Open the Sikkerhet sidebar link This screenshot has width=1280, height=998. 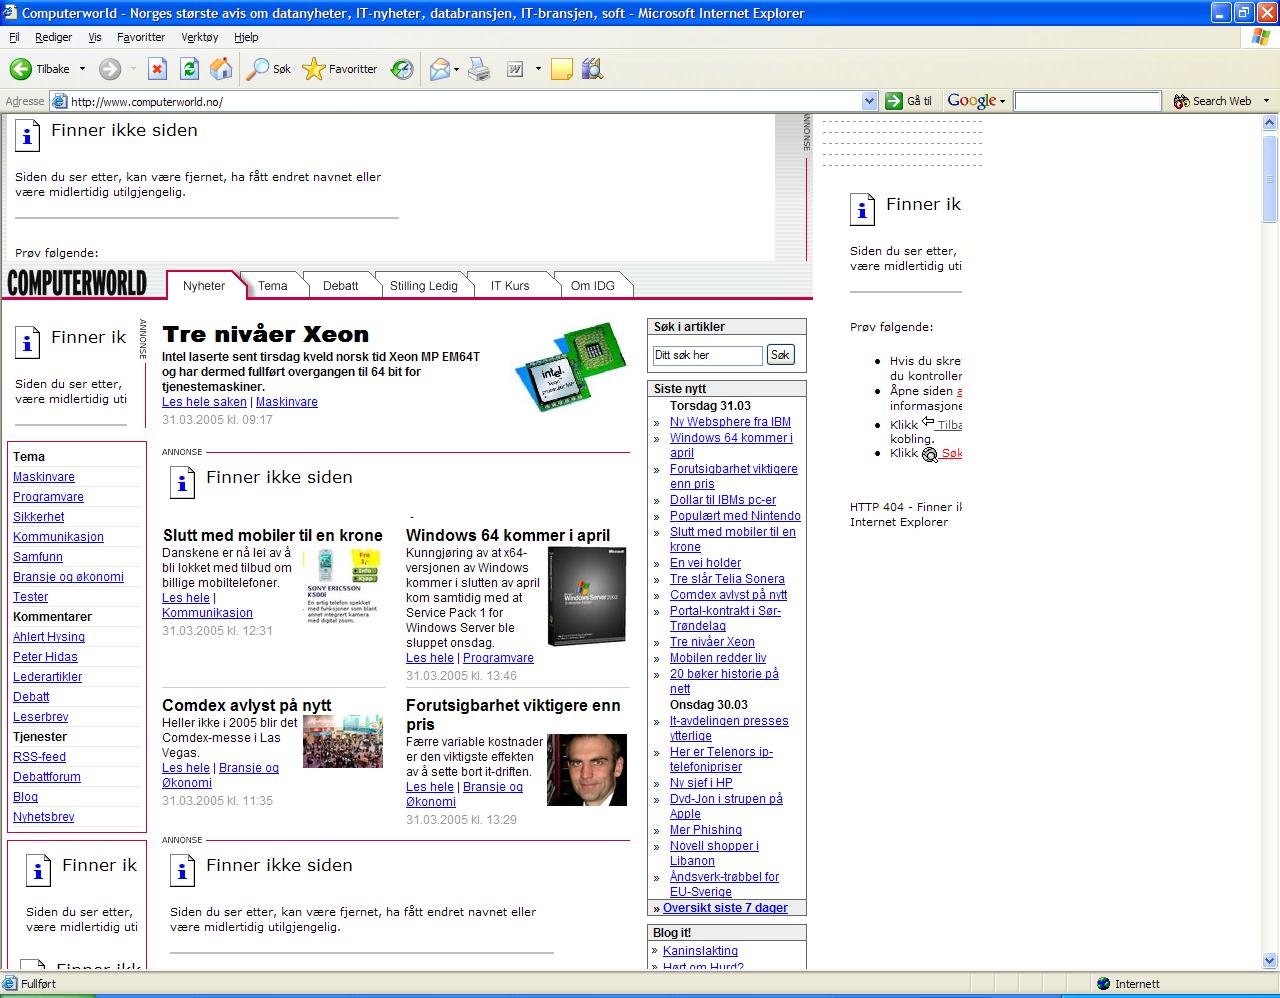pos(39,517)
